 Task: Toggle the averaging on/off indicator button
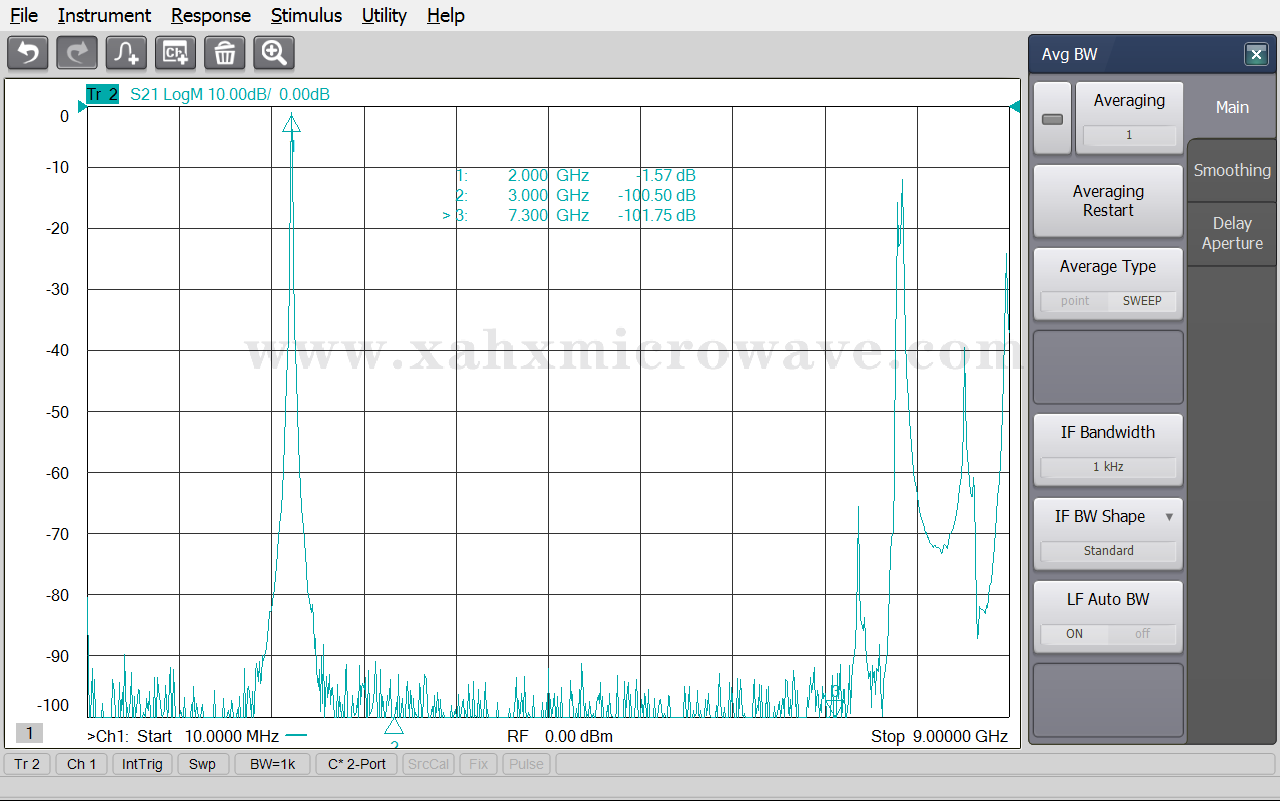tap(1052, 119)
